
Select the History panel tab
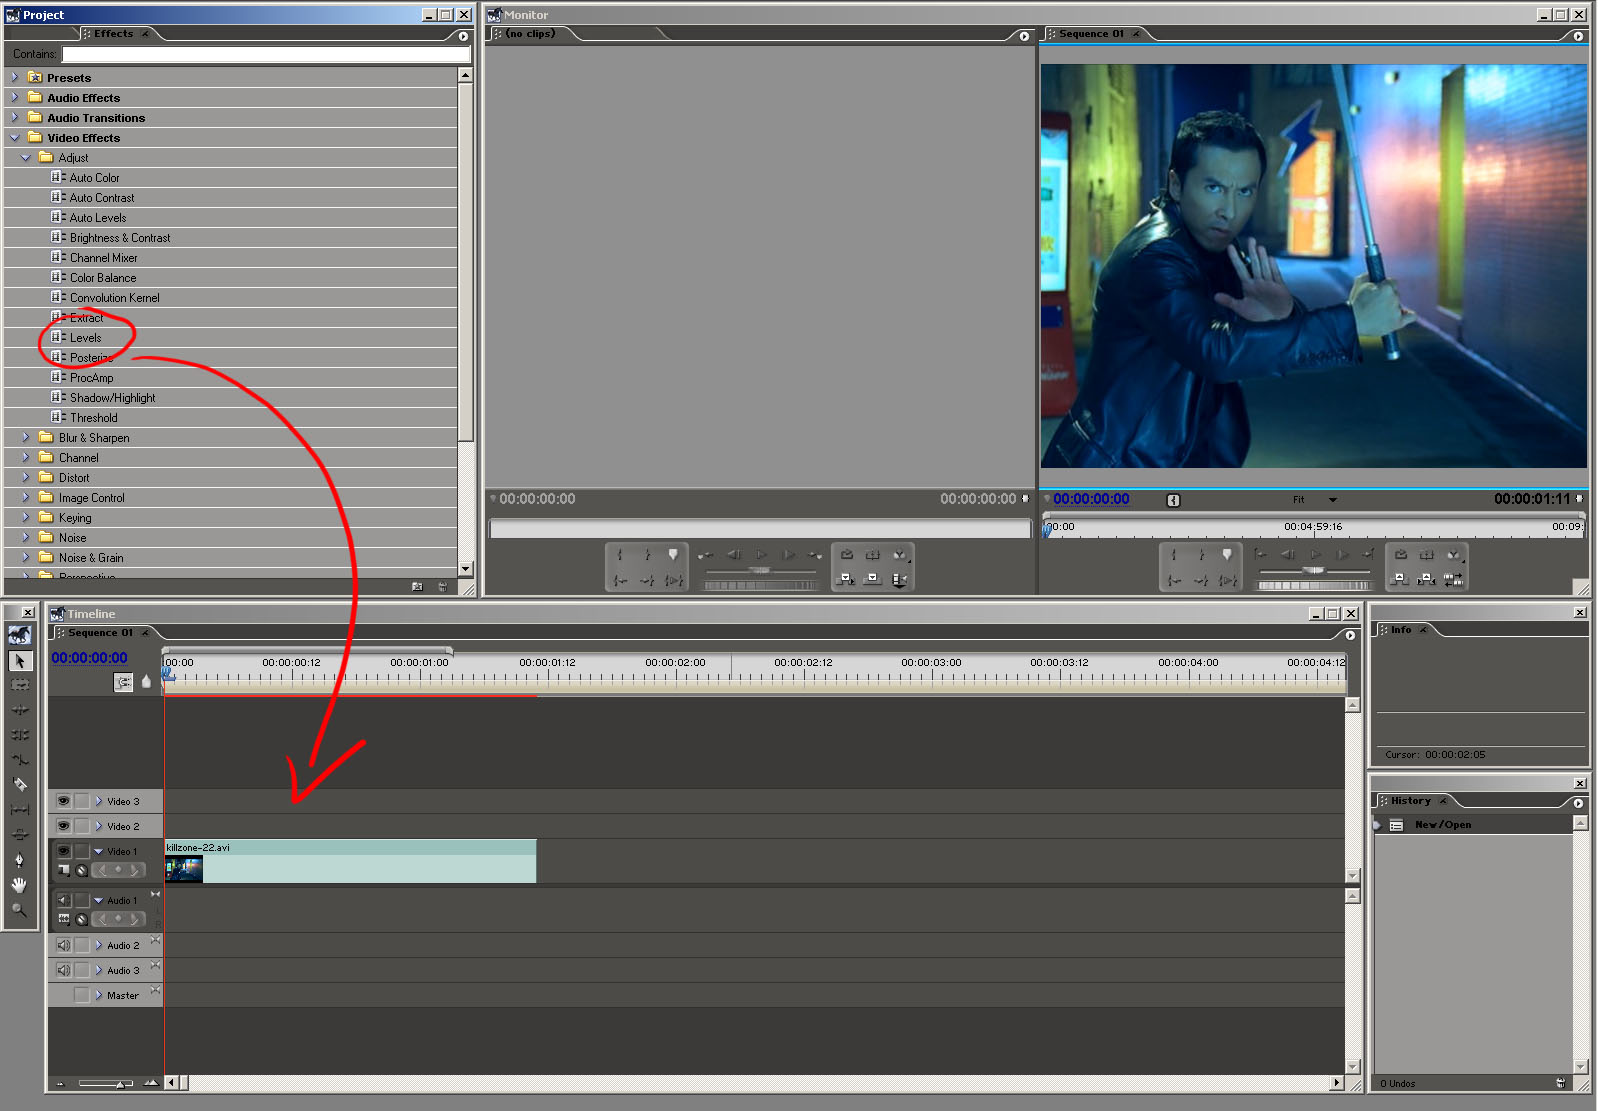point(1410,801)
